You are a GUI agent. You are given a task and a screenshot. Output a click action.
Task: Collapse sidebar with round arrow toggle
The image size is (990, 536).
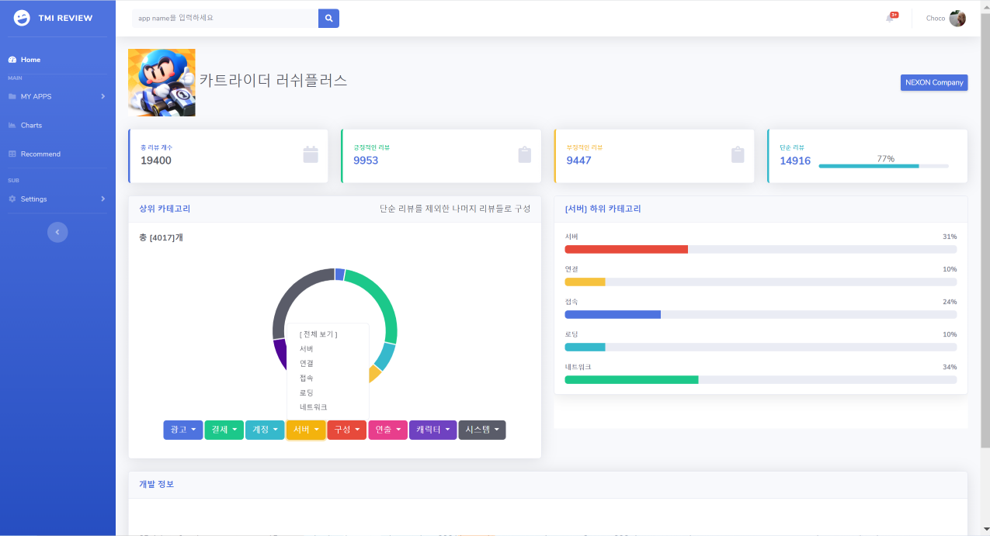[x=57, y=232]
